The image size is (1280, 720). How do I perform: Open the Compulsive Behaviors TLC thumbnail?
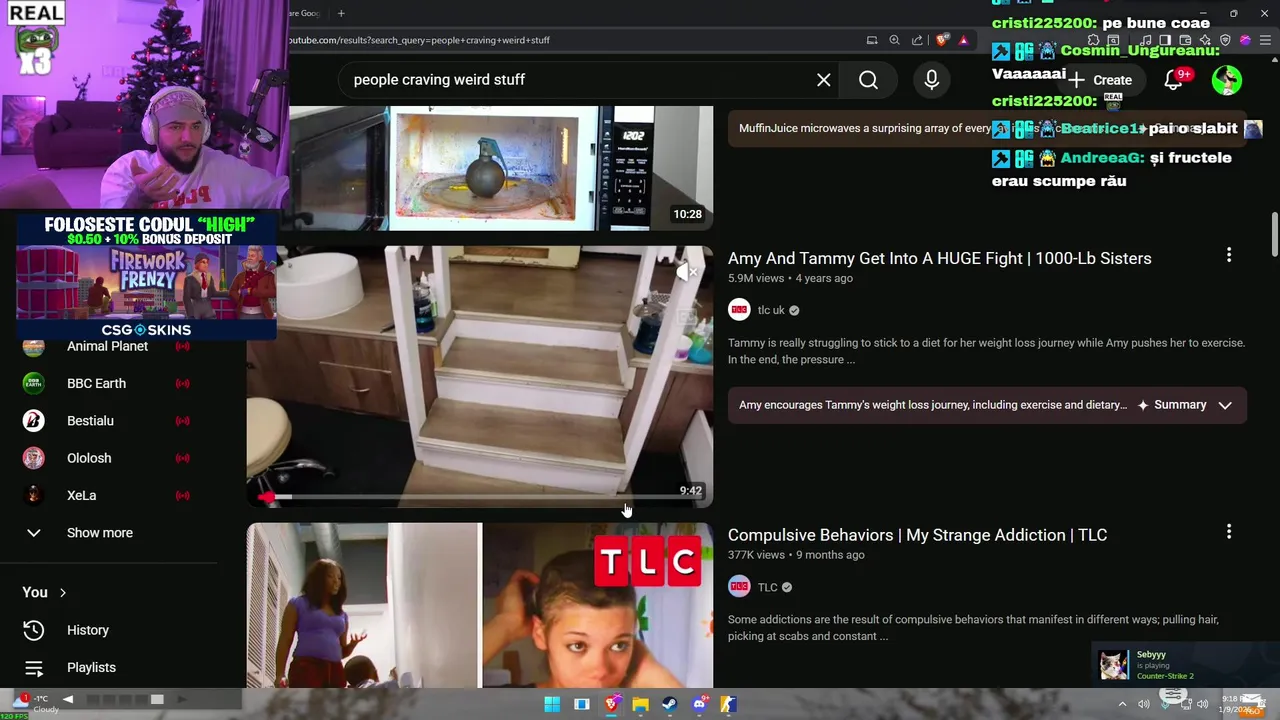point(480,605)
